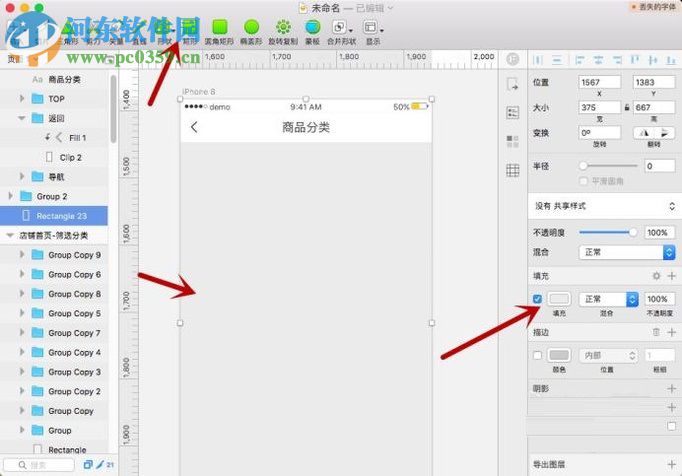Align selected layers to horizontal center
The width and height of the screenshot is (682, 476).
click(598, 60)
